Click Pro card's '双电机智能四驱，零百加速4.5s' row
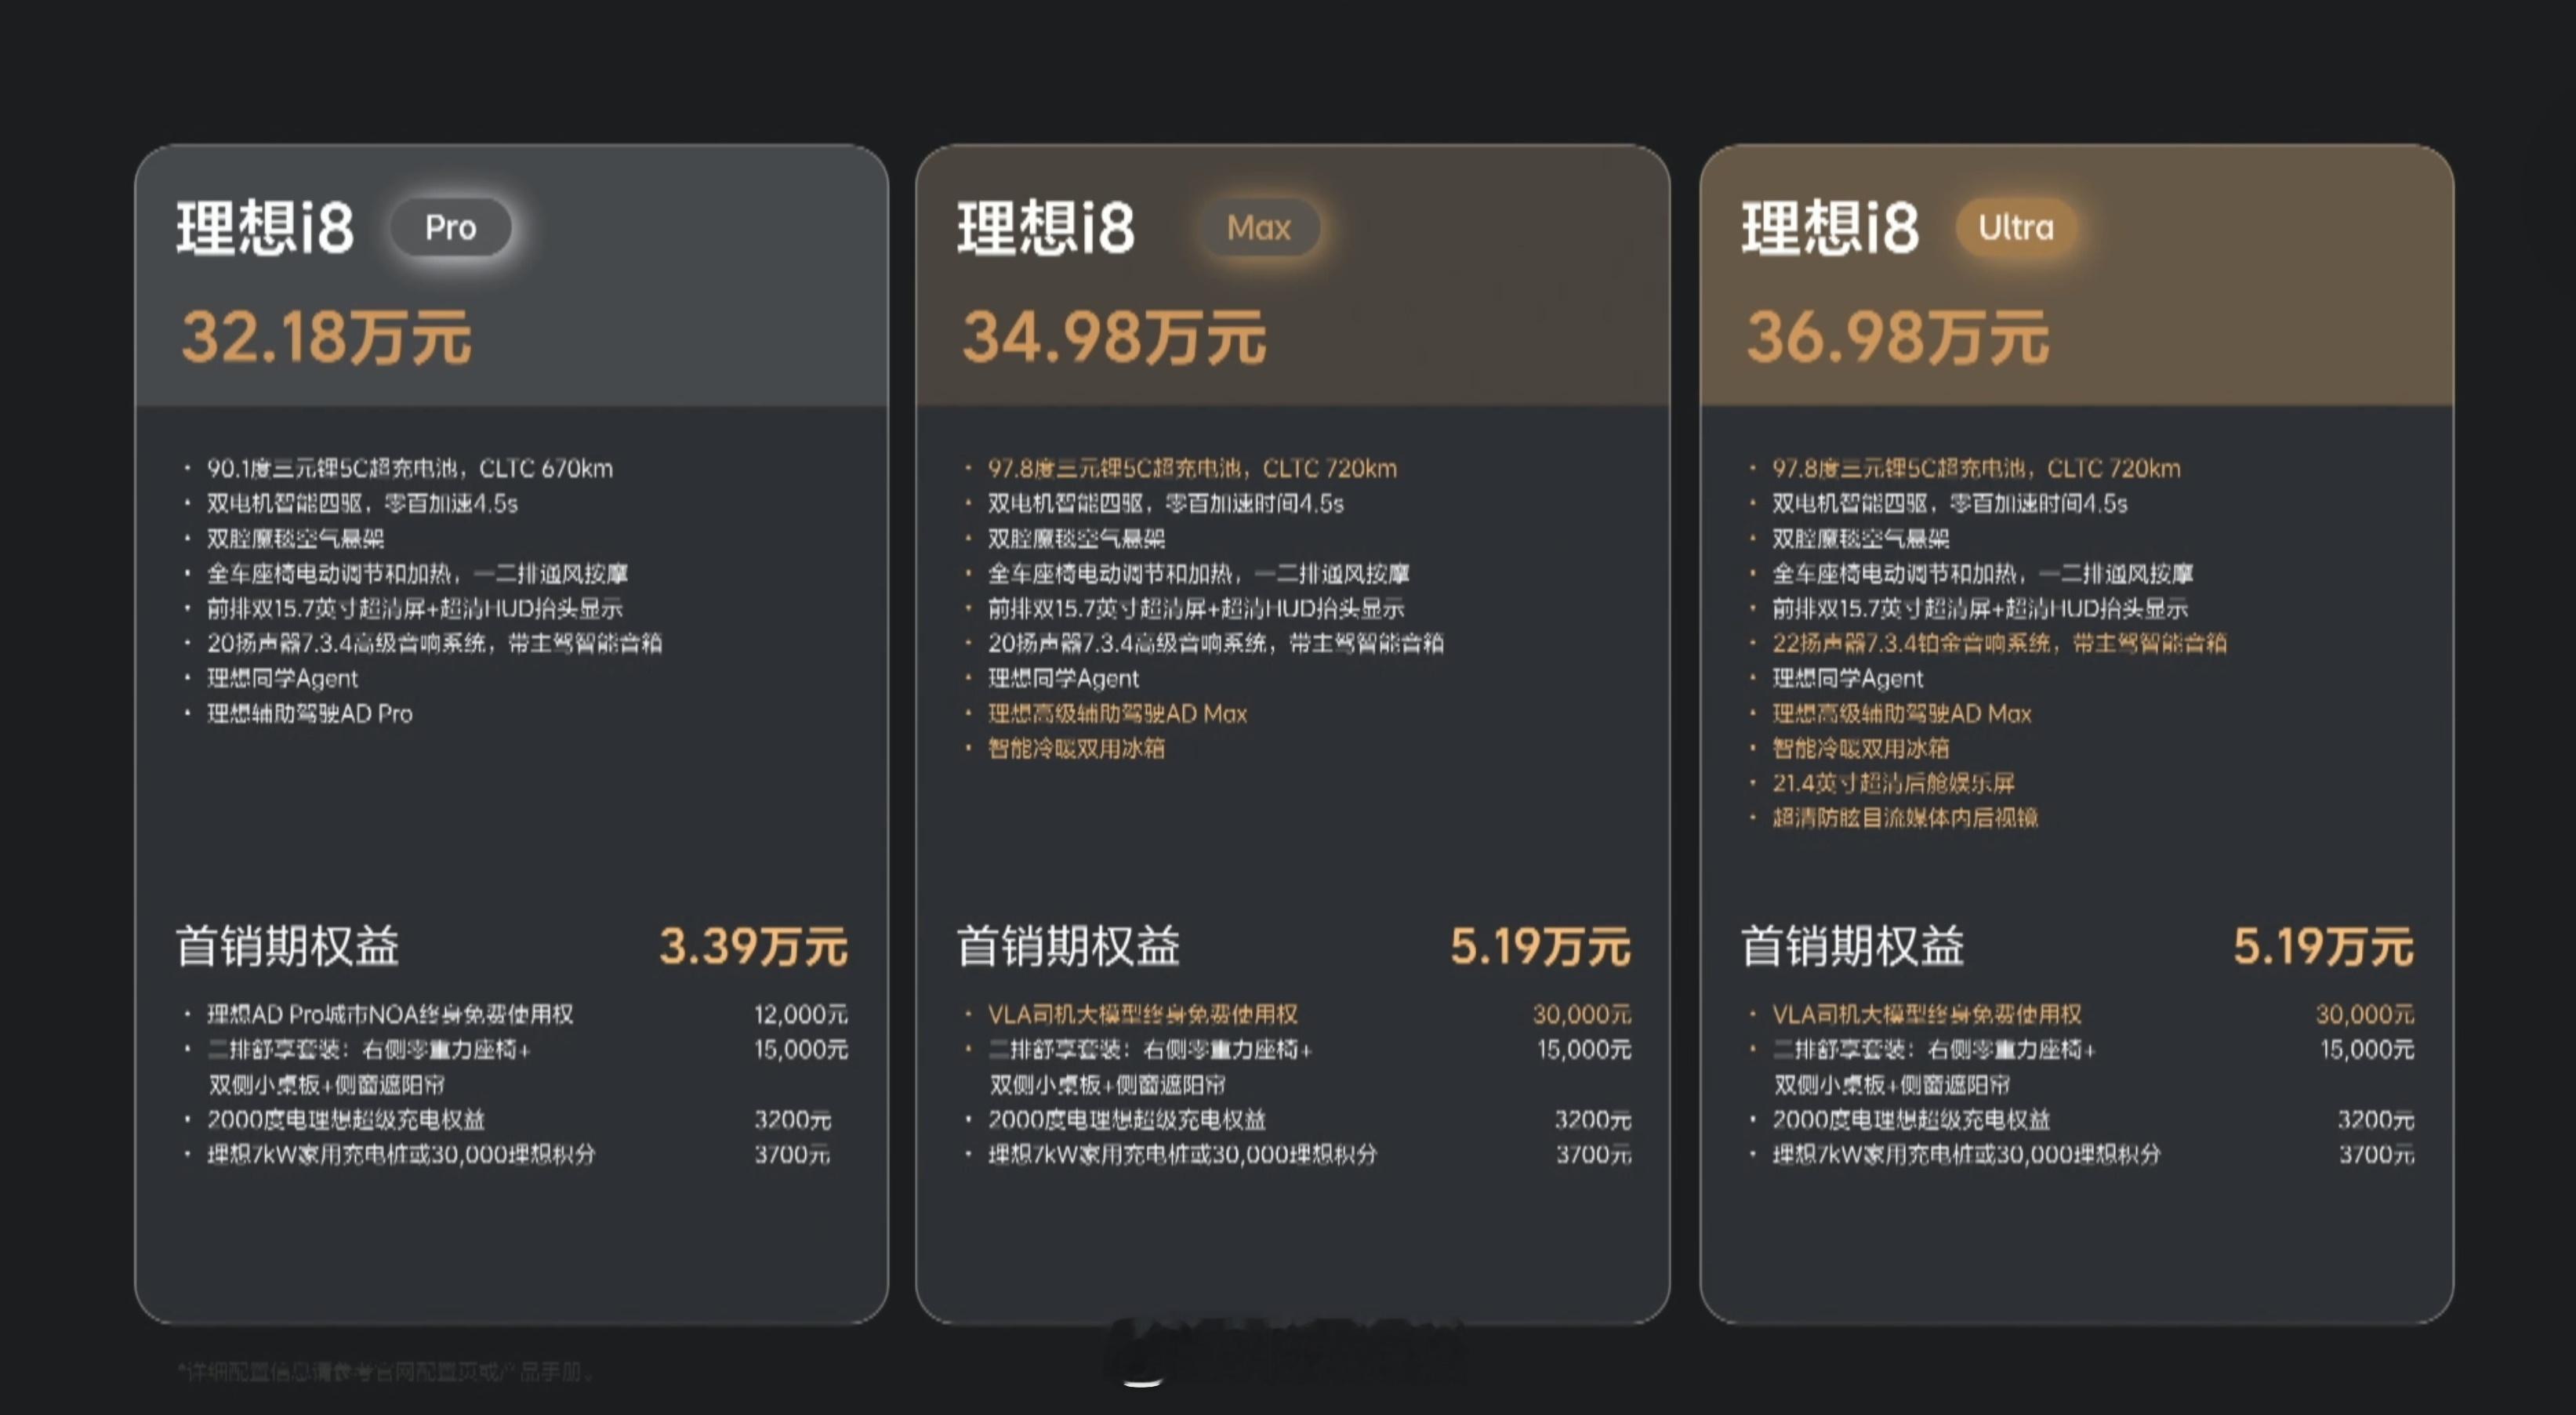Image resolution: width=2576 pixels, height=1415 pixels. (x=362, y=503)
